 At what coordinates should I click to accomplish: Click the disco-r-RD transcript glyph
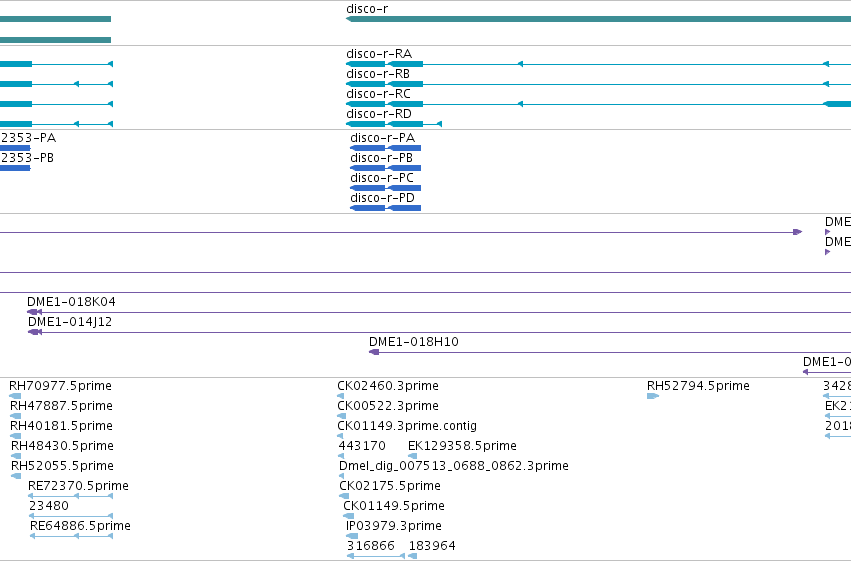point(394,124)
